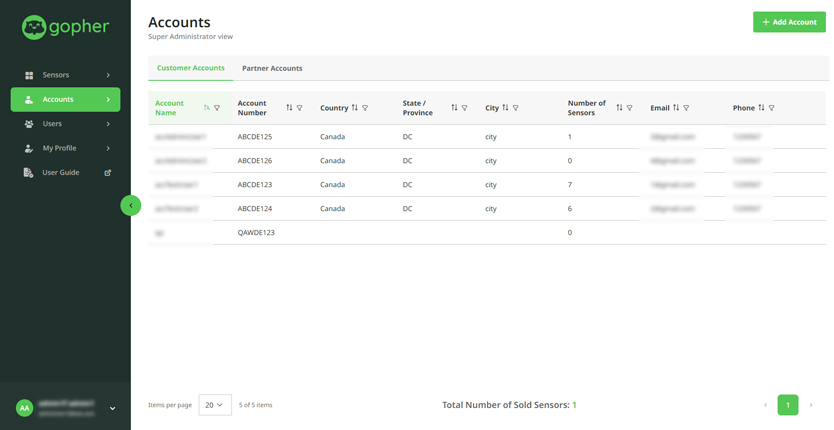Image resolution: width=834 pixels, height=430 pixels.
Task: Click the filter icon for Account Name
Action: click(217, 108)
